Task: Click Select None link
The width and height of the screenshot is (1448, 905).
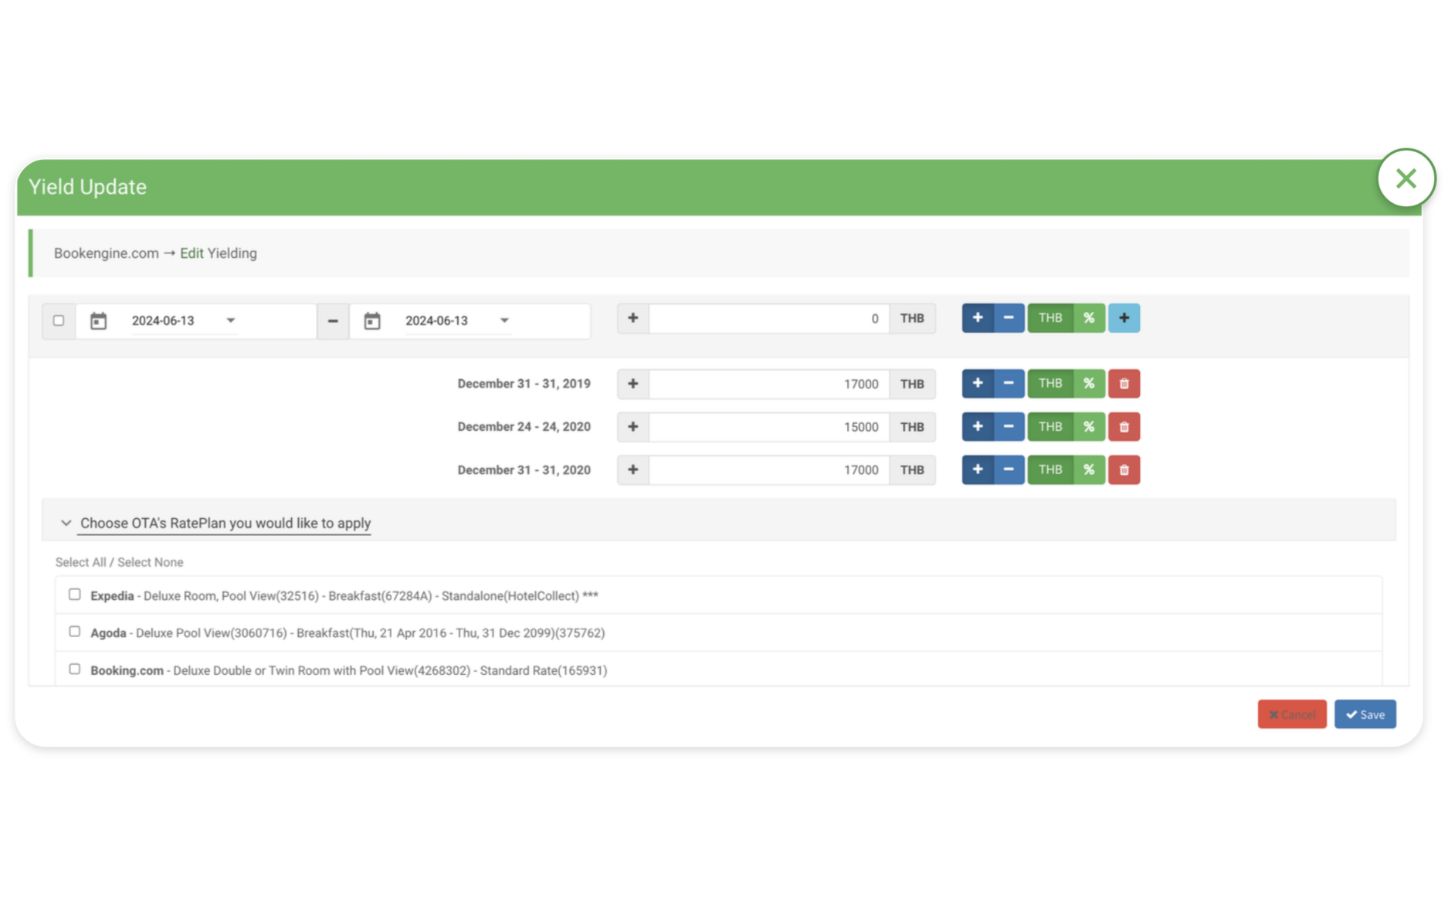Action: tap(150, 563)
